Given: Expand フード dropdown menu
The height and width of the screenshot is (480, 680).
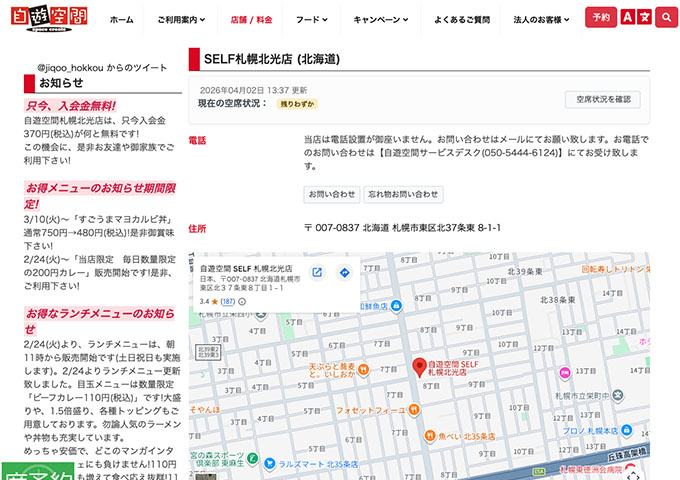Looking at the screenshot, I should 311,20.
